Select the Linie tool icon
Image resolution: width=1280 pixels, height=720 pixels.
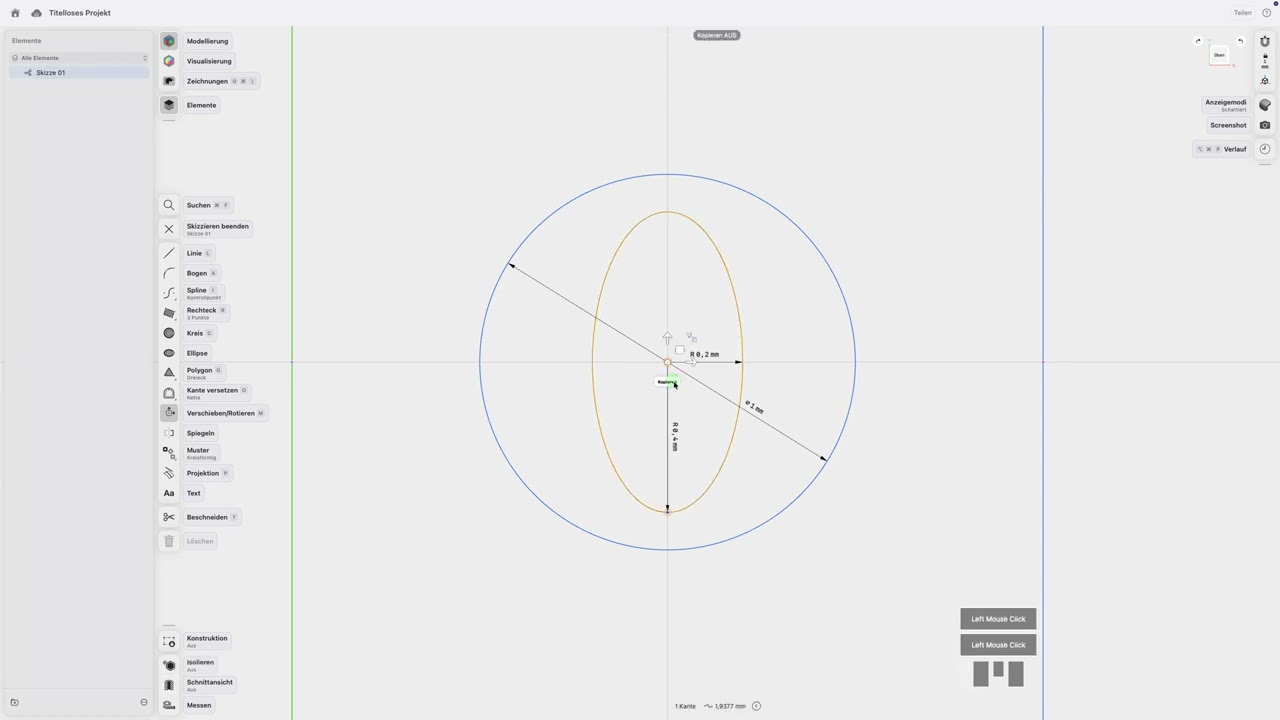point(169,253)
